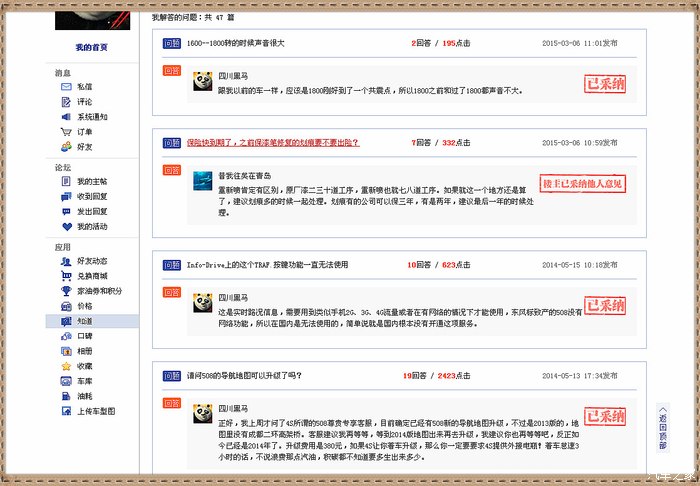This screenshot has width=700, height=486.
Task: Click 返回顶部 back-to-top button
Action: (662, 427)
